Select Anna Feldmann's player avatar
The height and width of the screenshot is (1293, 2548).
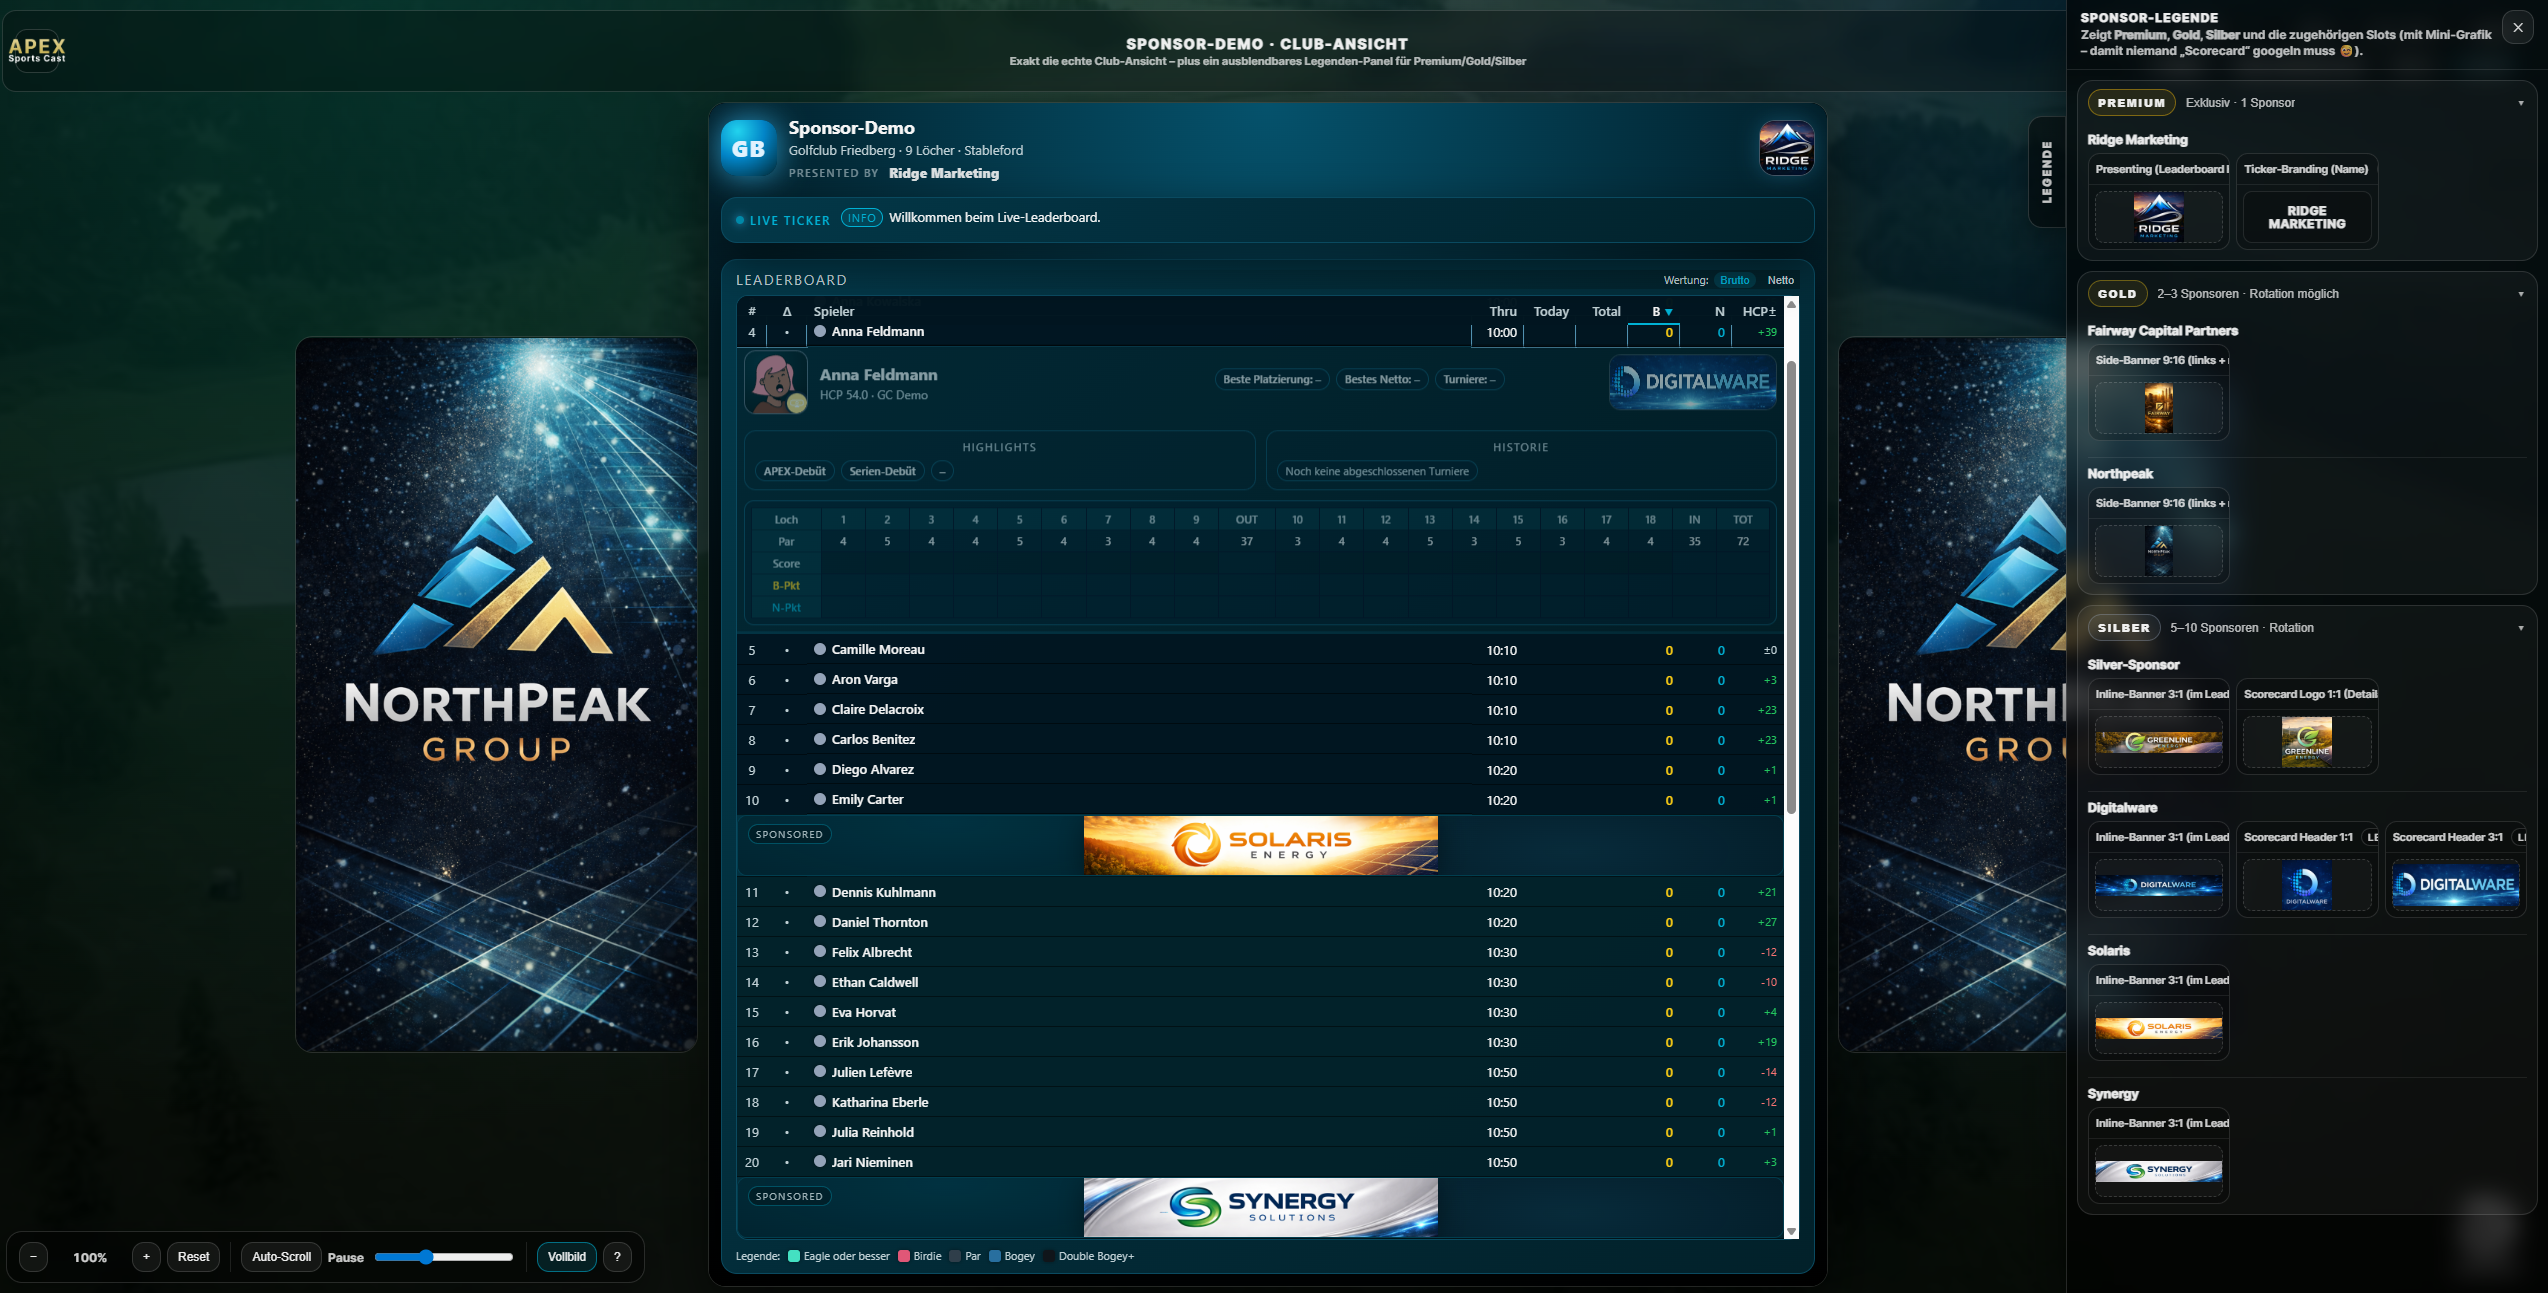pyautogui.click(x=776, y=383)
